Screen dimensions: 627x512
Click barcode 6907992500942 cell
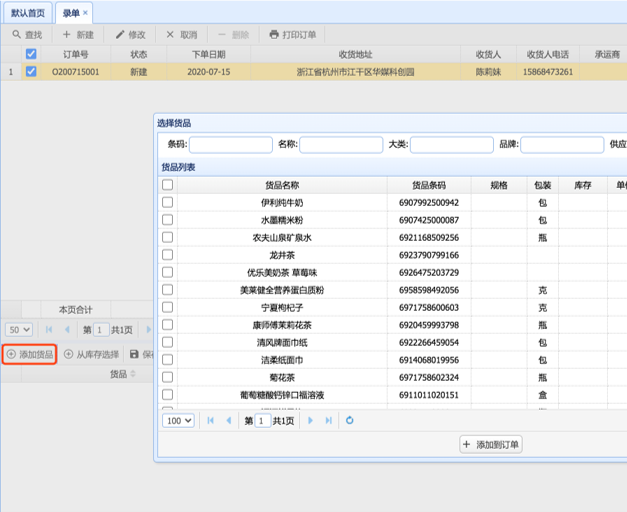point(429,202)
